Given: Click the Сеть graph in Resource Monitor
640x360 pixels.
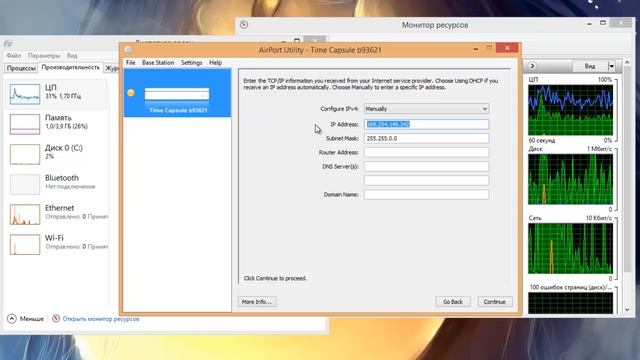Looking at the screenshot, I should 570,249.
